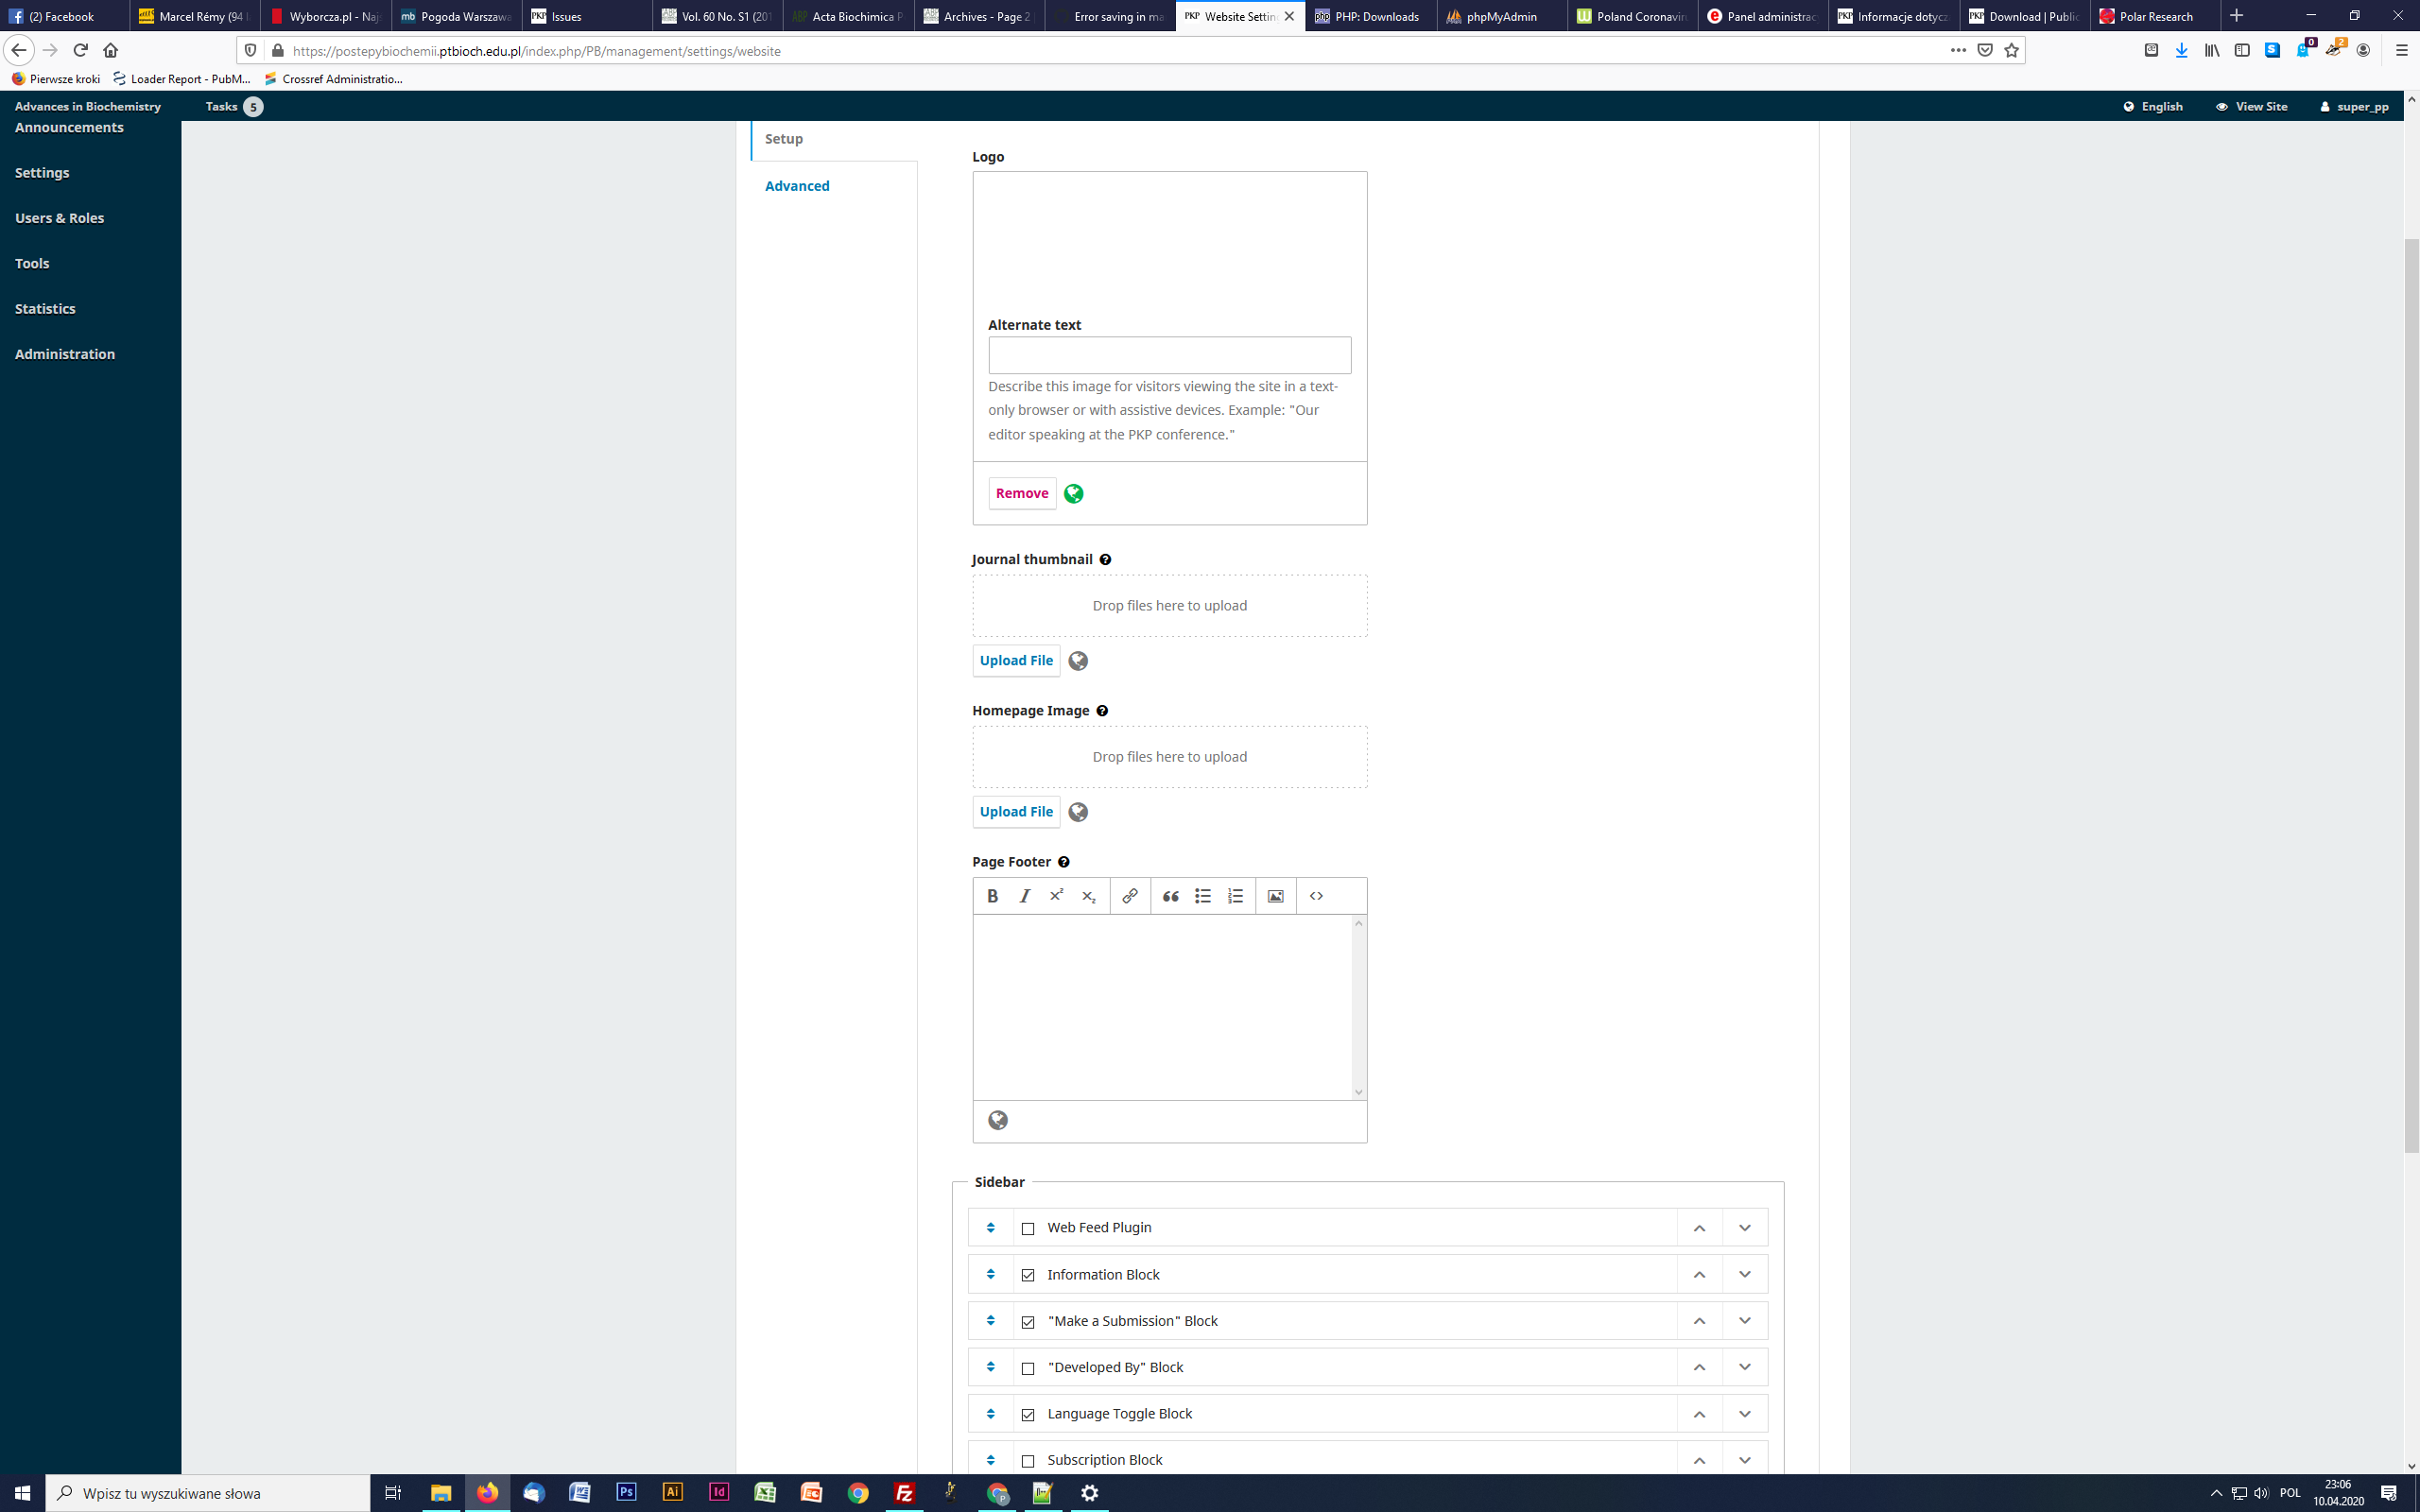Click the Windows Start button
The image size is (2420, 1512).
(x=22, y=1493)
